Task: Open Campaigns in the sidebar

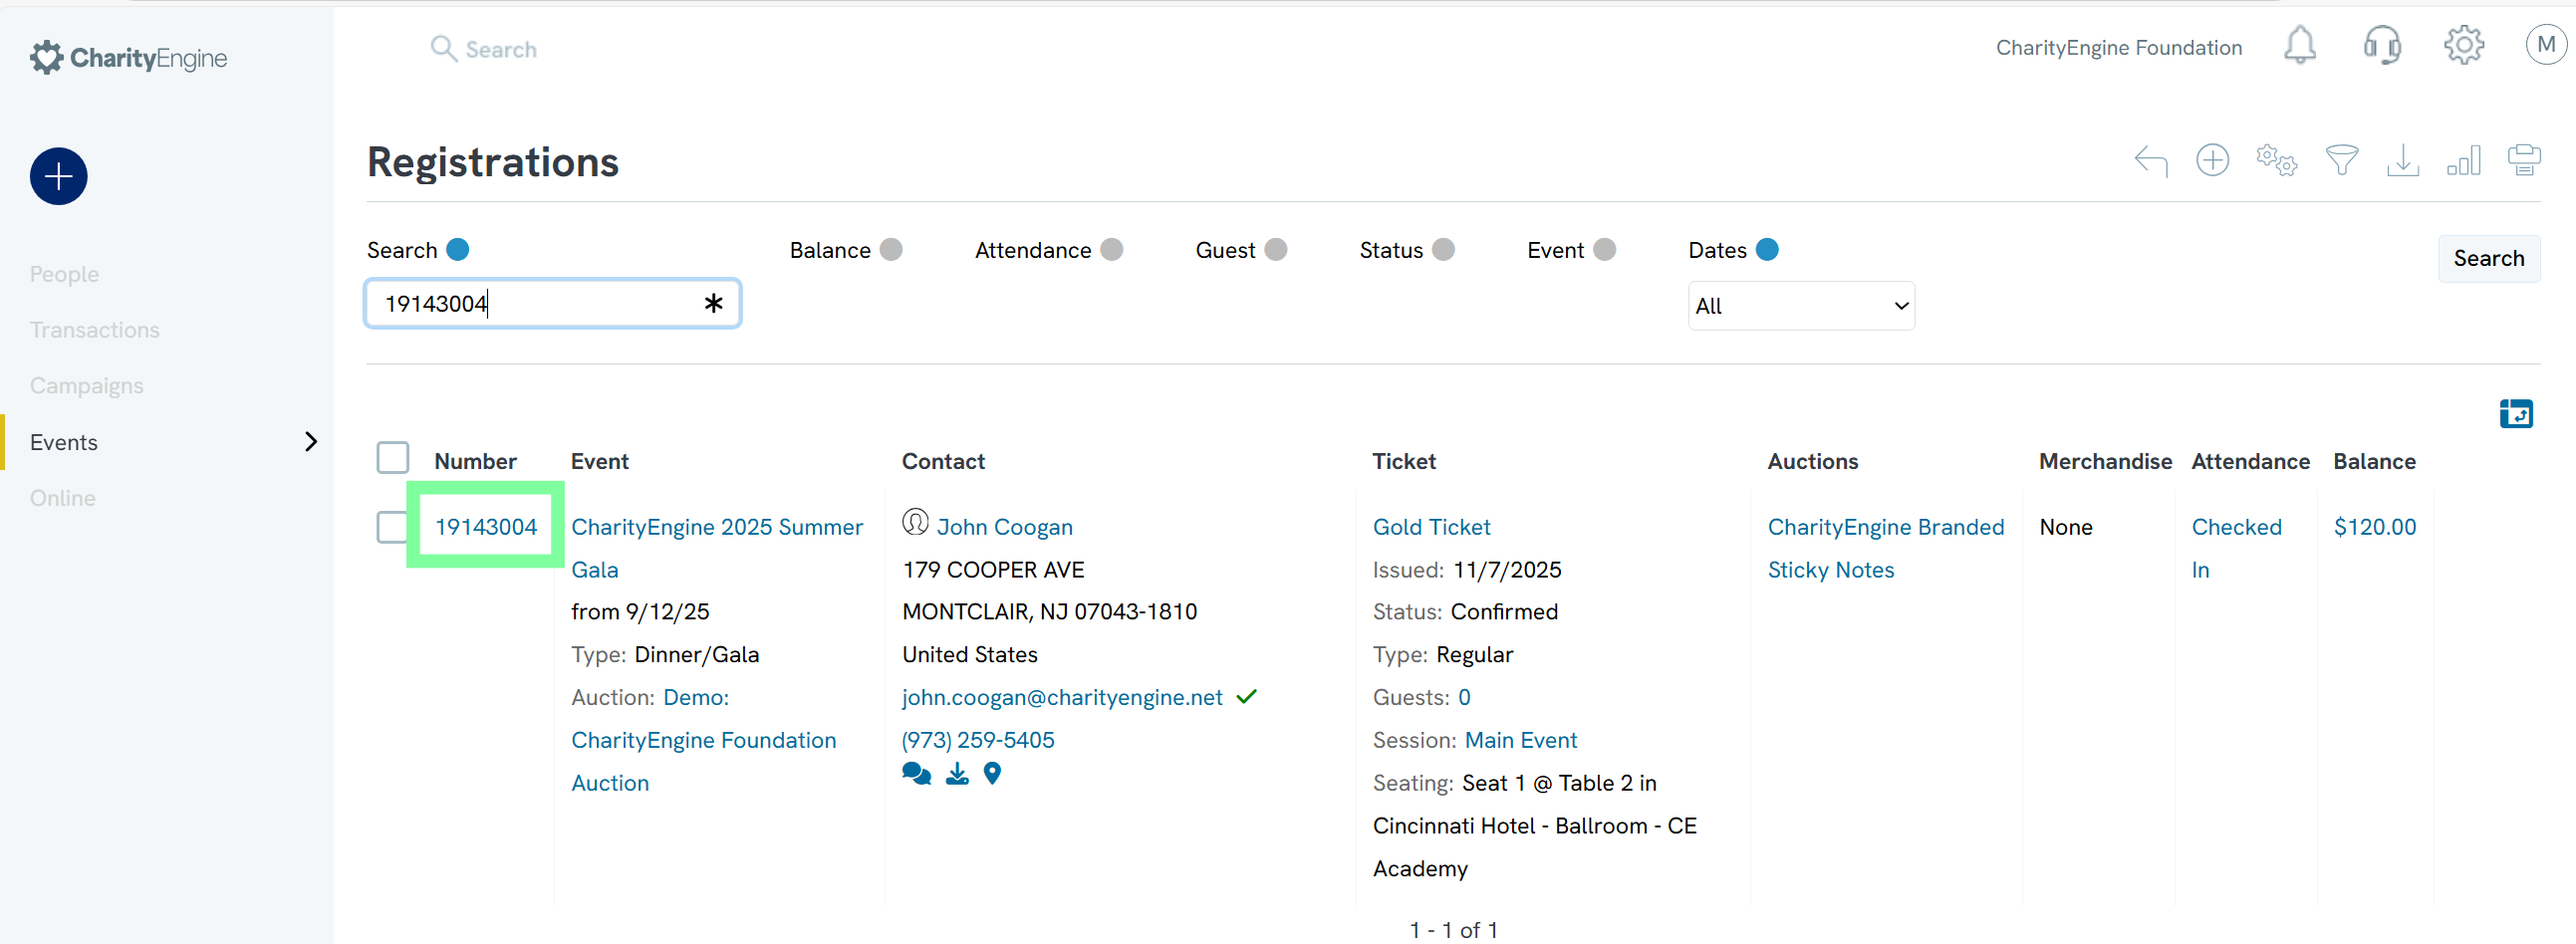Action: pos(87,386)
